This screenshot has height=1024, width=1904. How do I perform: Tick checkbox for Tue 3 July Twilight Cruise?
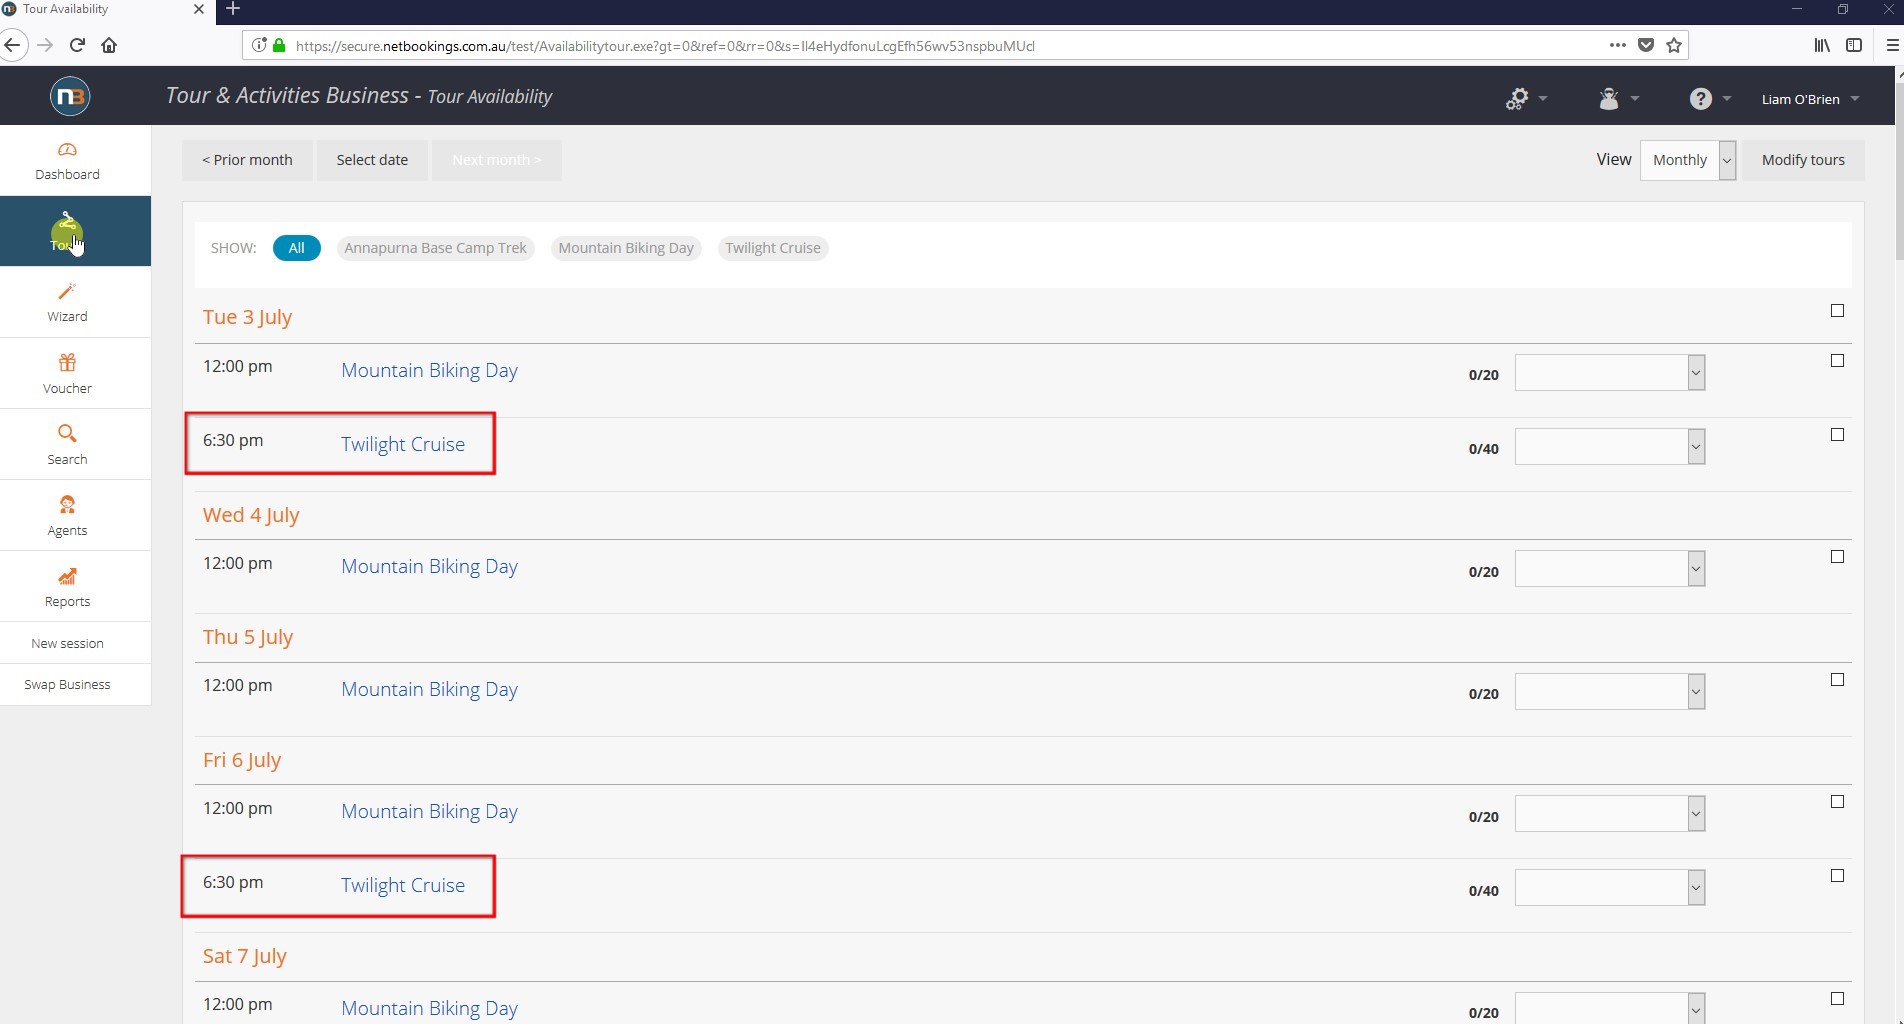click(x=1837, y=435)
